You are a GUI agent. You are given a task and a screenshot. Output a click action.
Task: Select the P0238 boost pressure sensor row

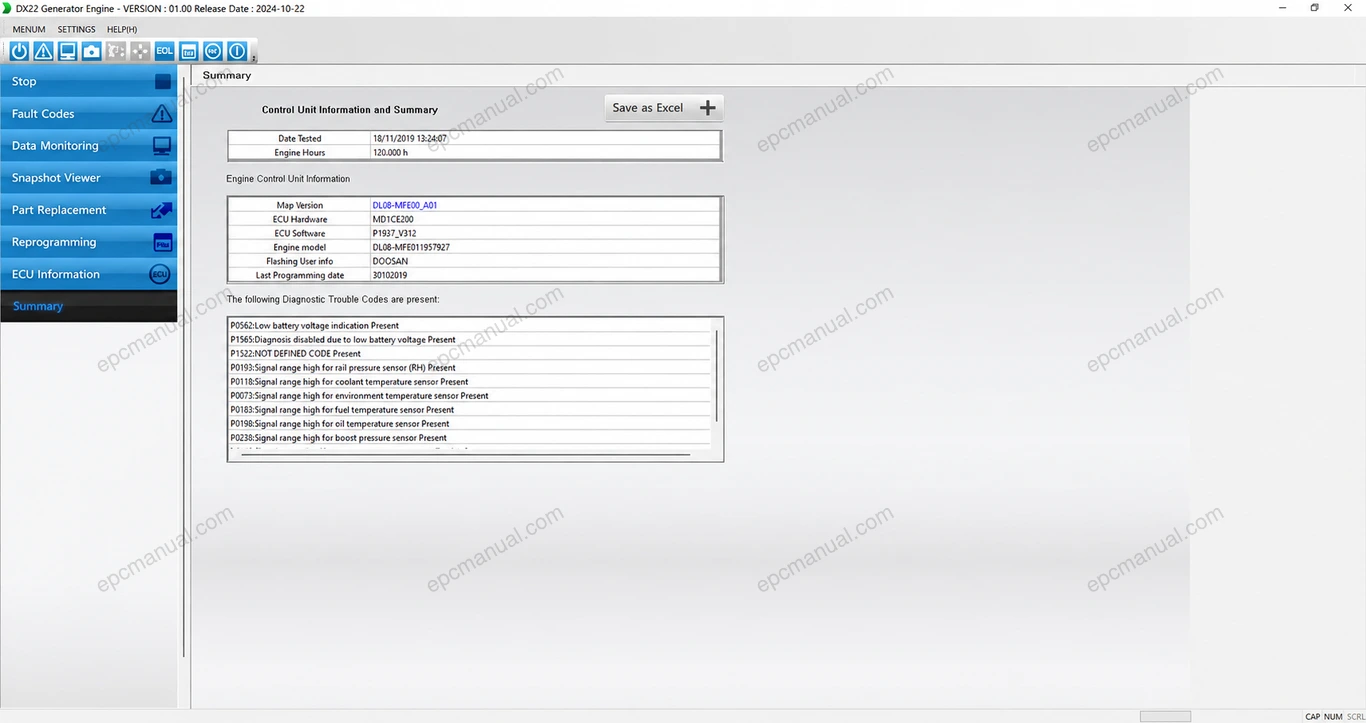click(x=470, y=437)
